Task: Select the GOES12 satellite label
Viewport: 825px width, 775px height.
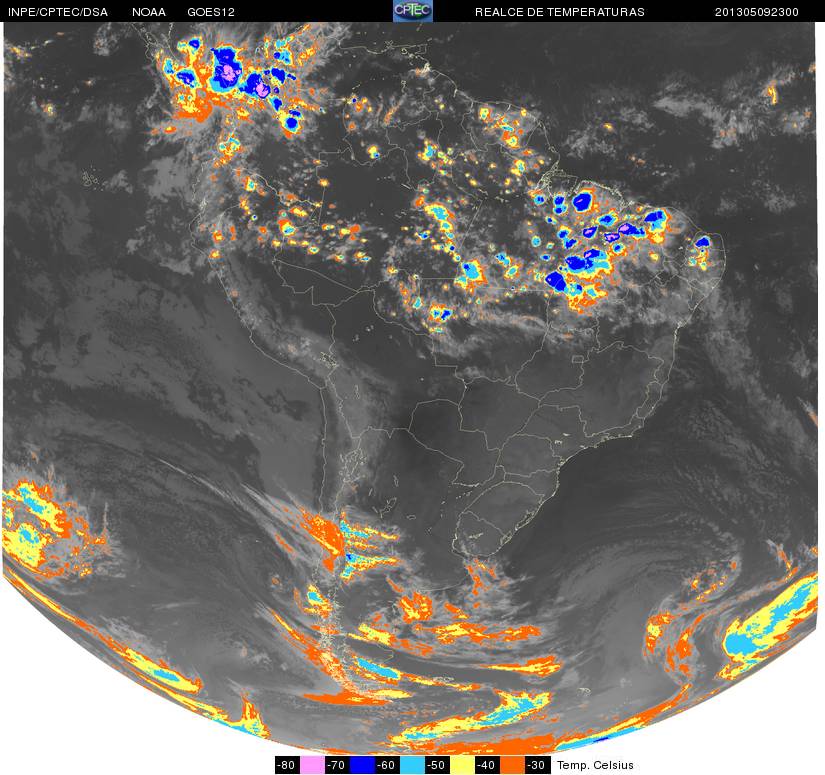Action: click(211, 12)
